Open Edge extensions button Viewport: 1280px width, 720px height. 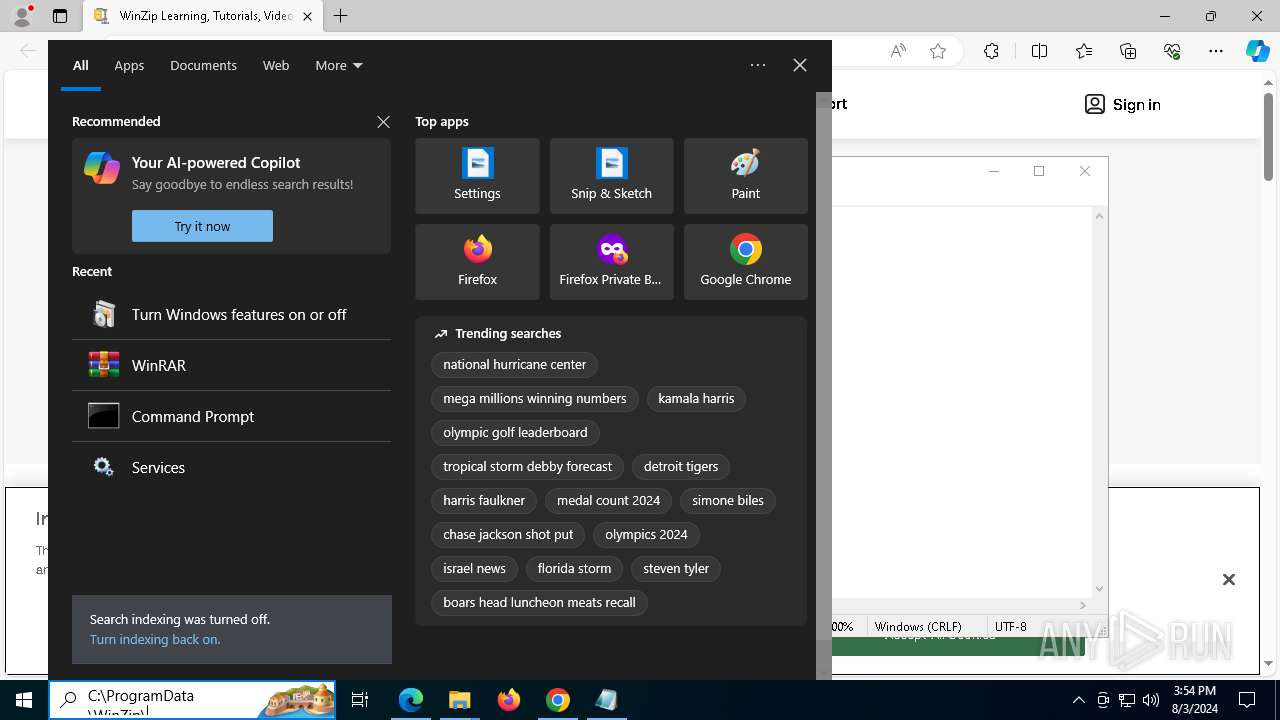(991, 51)
